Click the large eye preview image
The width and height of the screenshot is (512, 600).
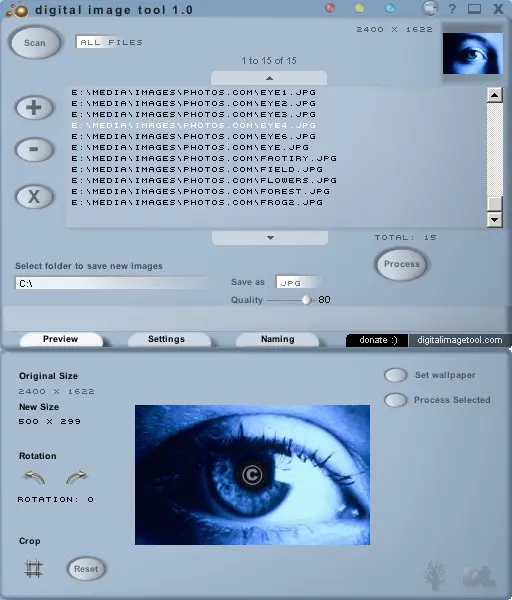point(253,475)
